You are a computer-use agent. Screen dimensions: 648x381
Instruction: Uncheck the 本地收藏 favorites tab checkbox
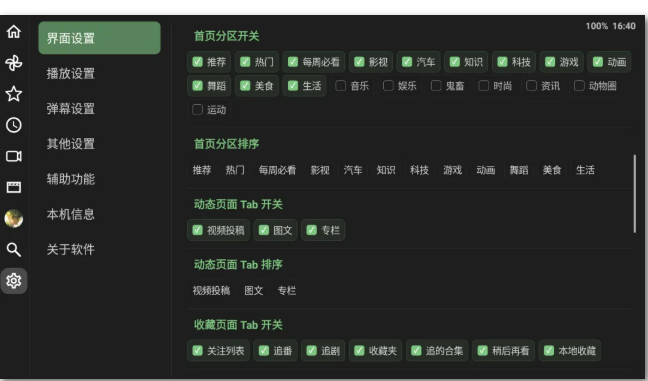point(549,350)
